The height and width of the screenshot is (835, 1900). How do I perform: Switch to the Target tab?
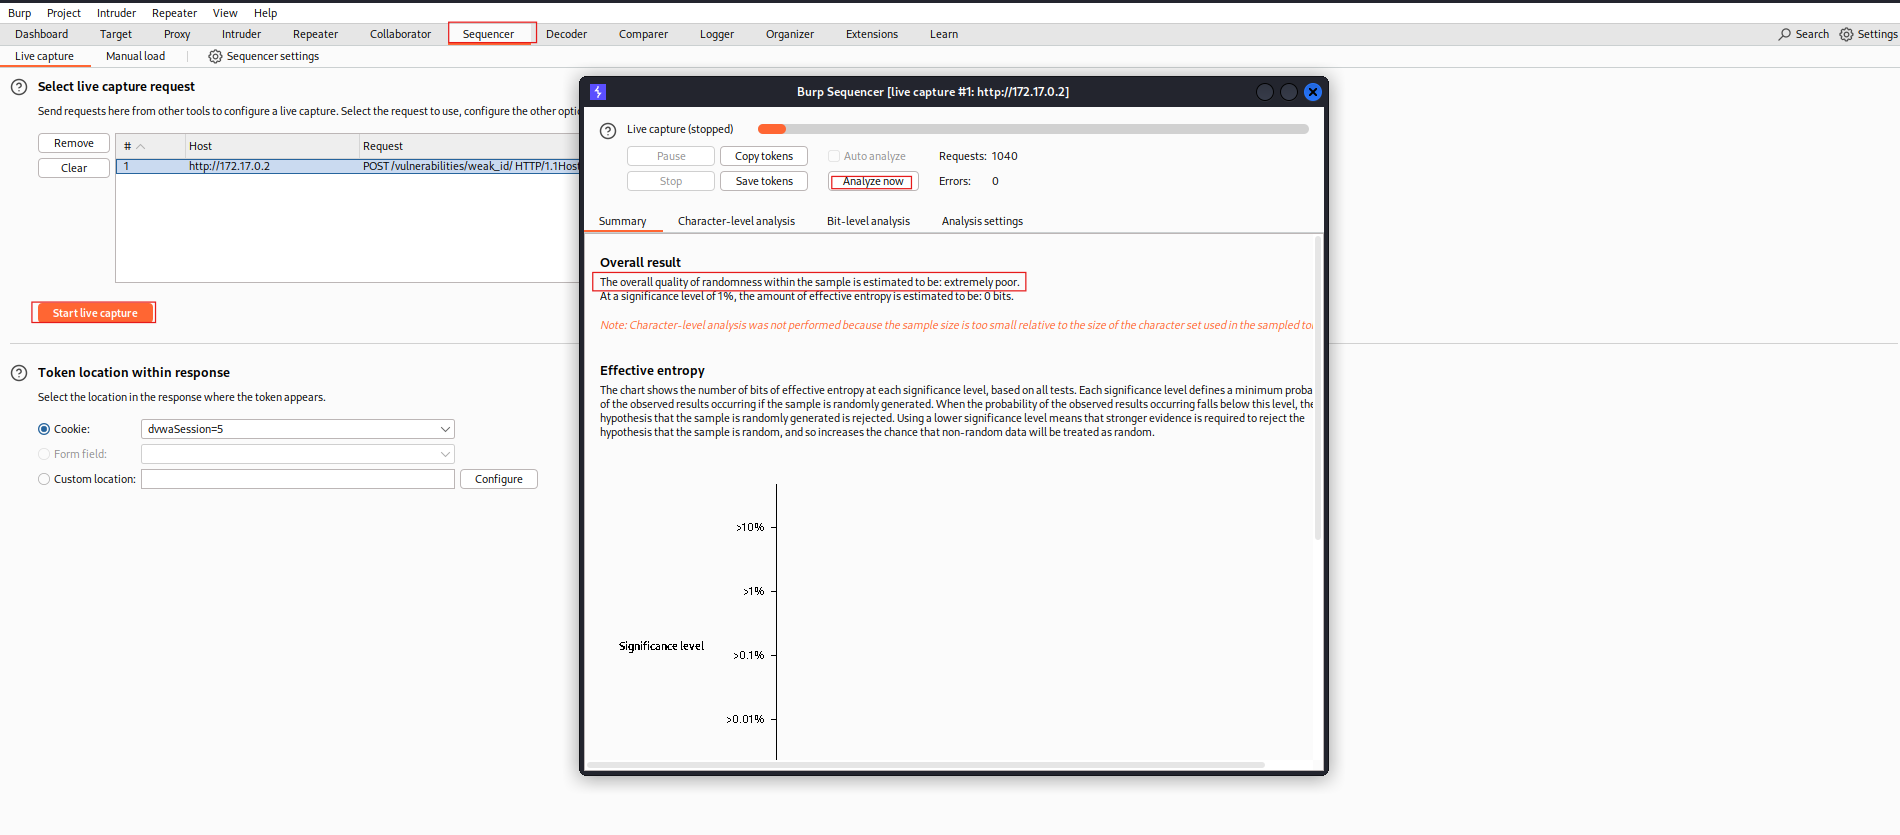[x=116, y=34]
